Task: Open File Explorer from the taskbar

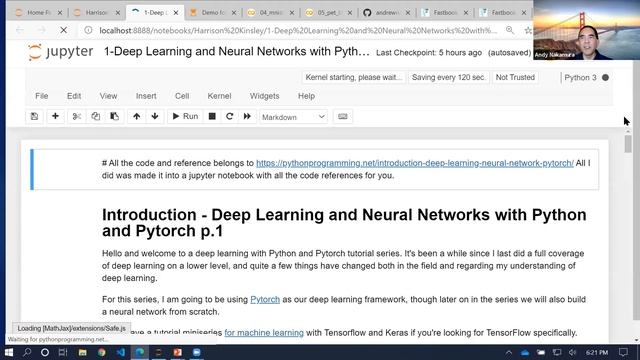Action: pos(82,352)
